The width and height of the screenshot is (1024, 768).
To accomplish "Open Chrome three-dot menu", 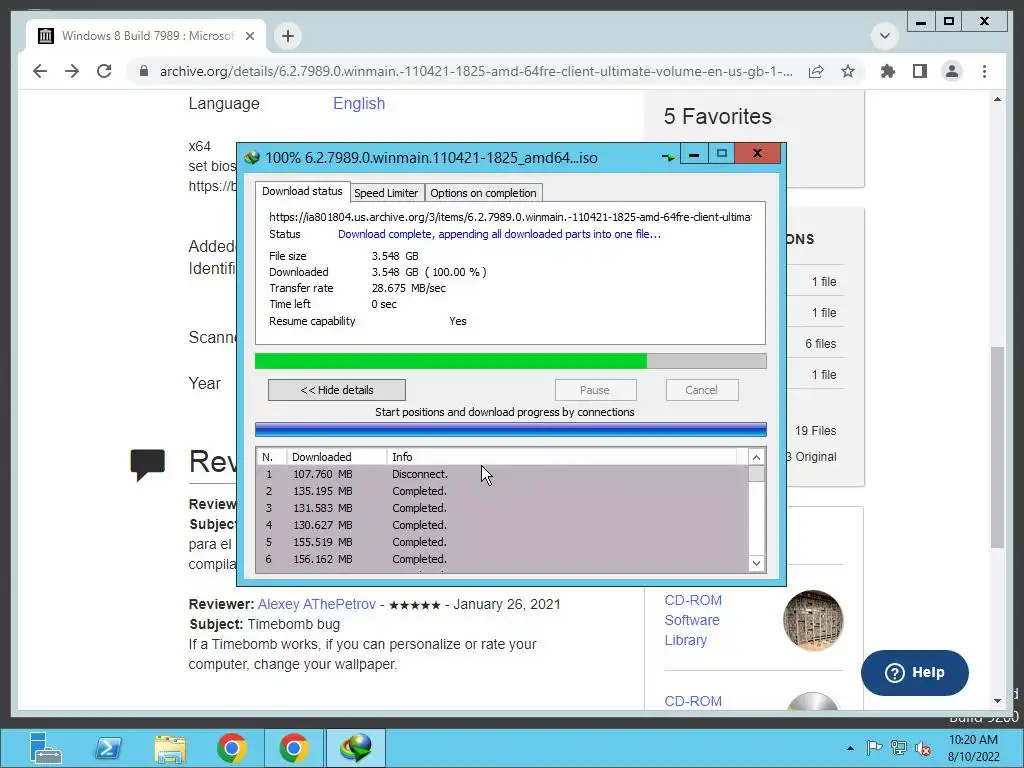I will click(x=984, y=71).
